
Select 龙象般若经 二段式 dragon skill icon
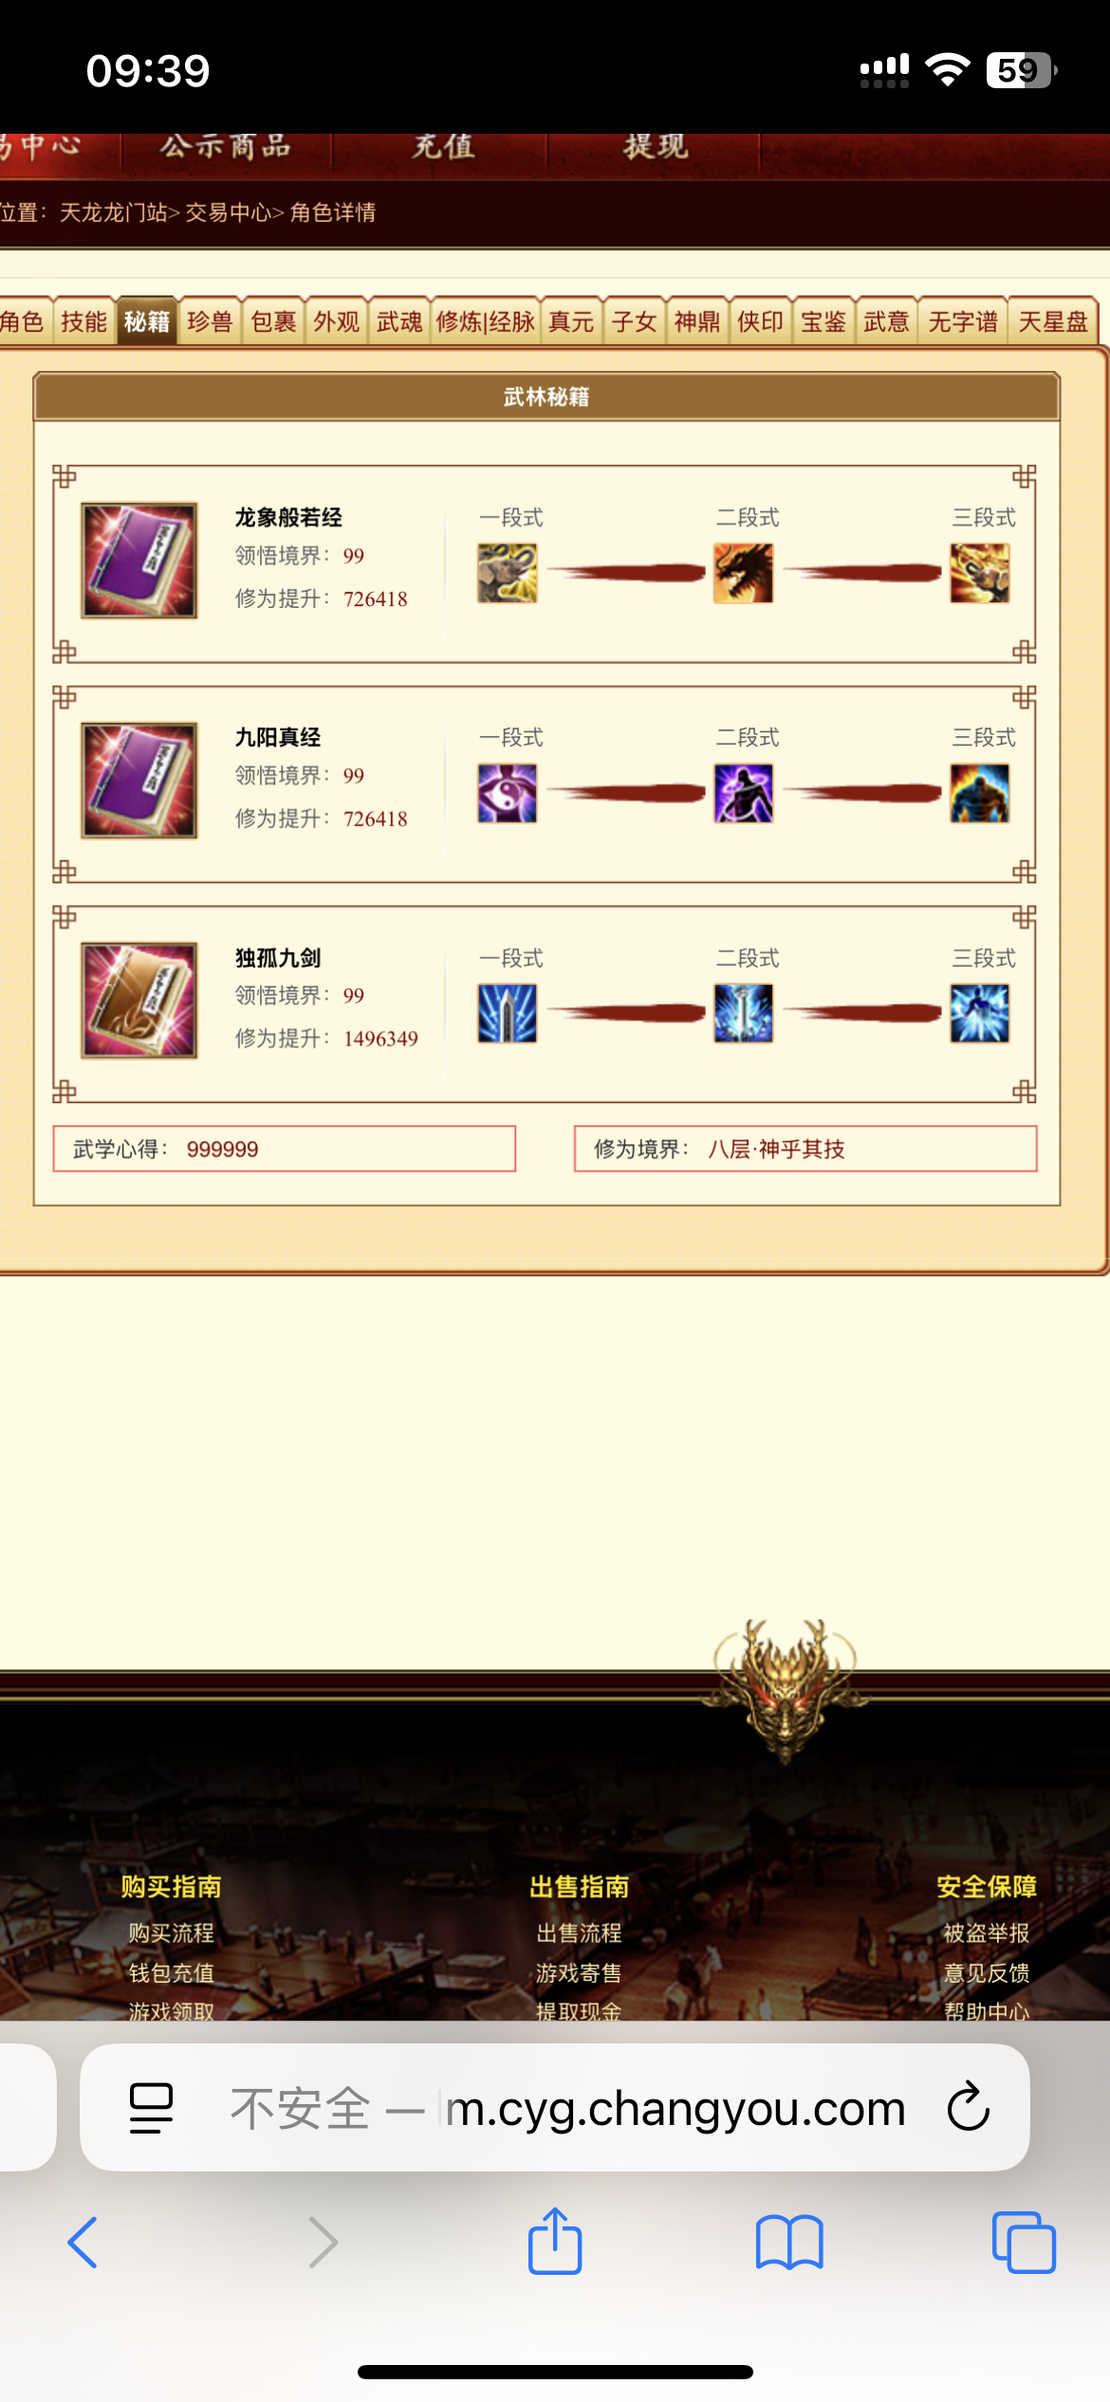(743, 573)
